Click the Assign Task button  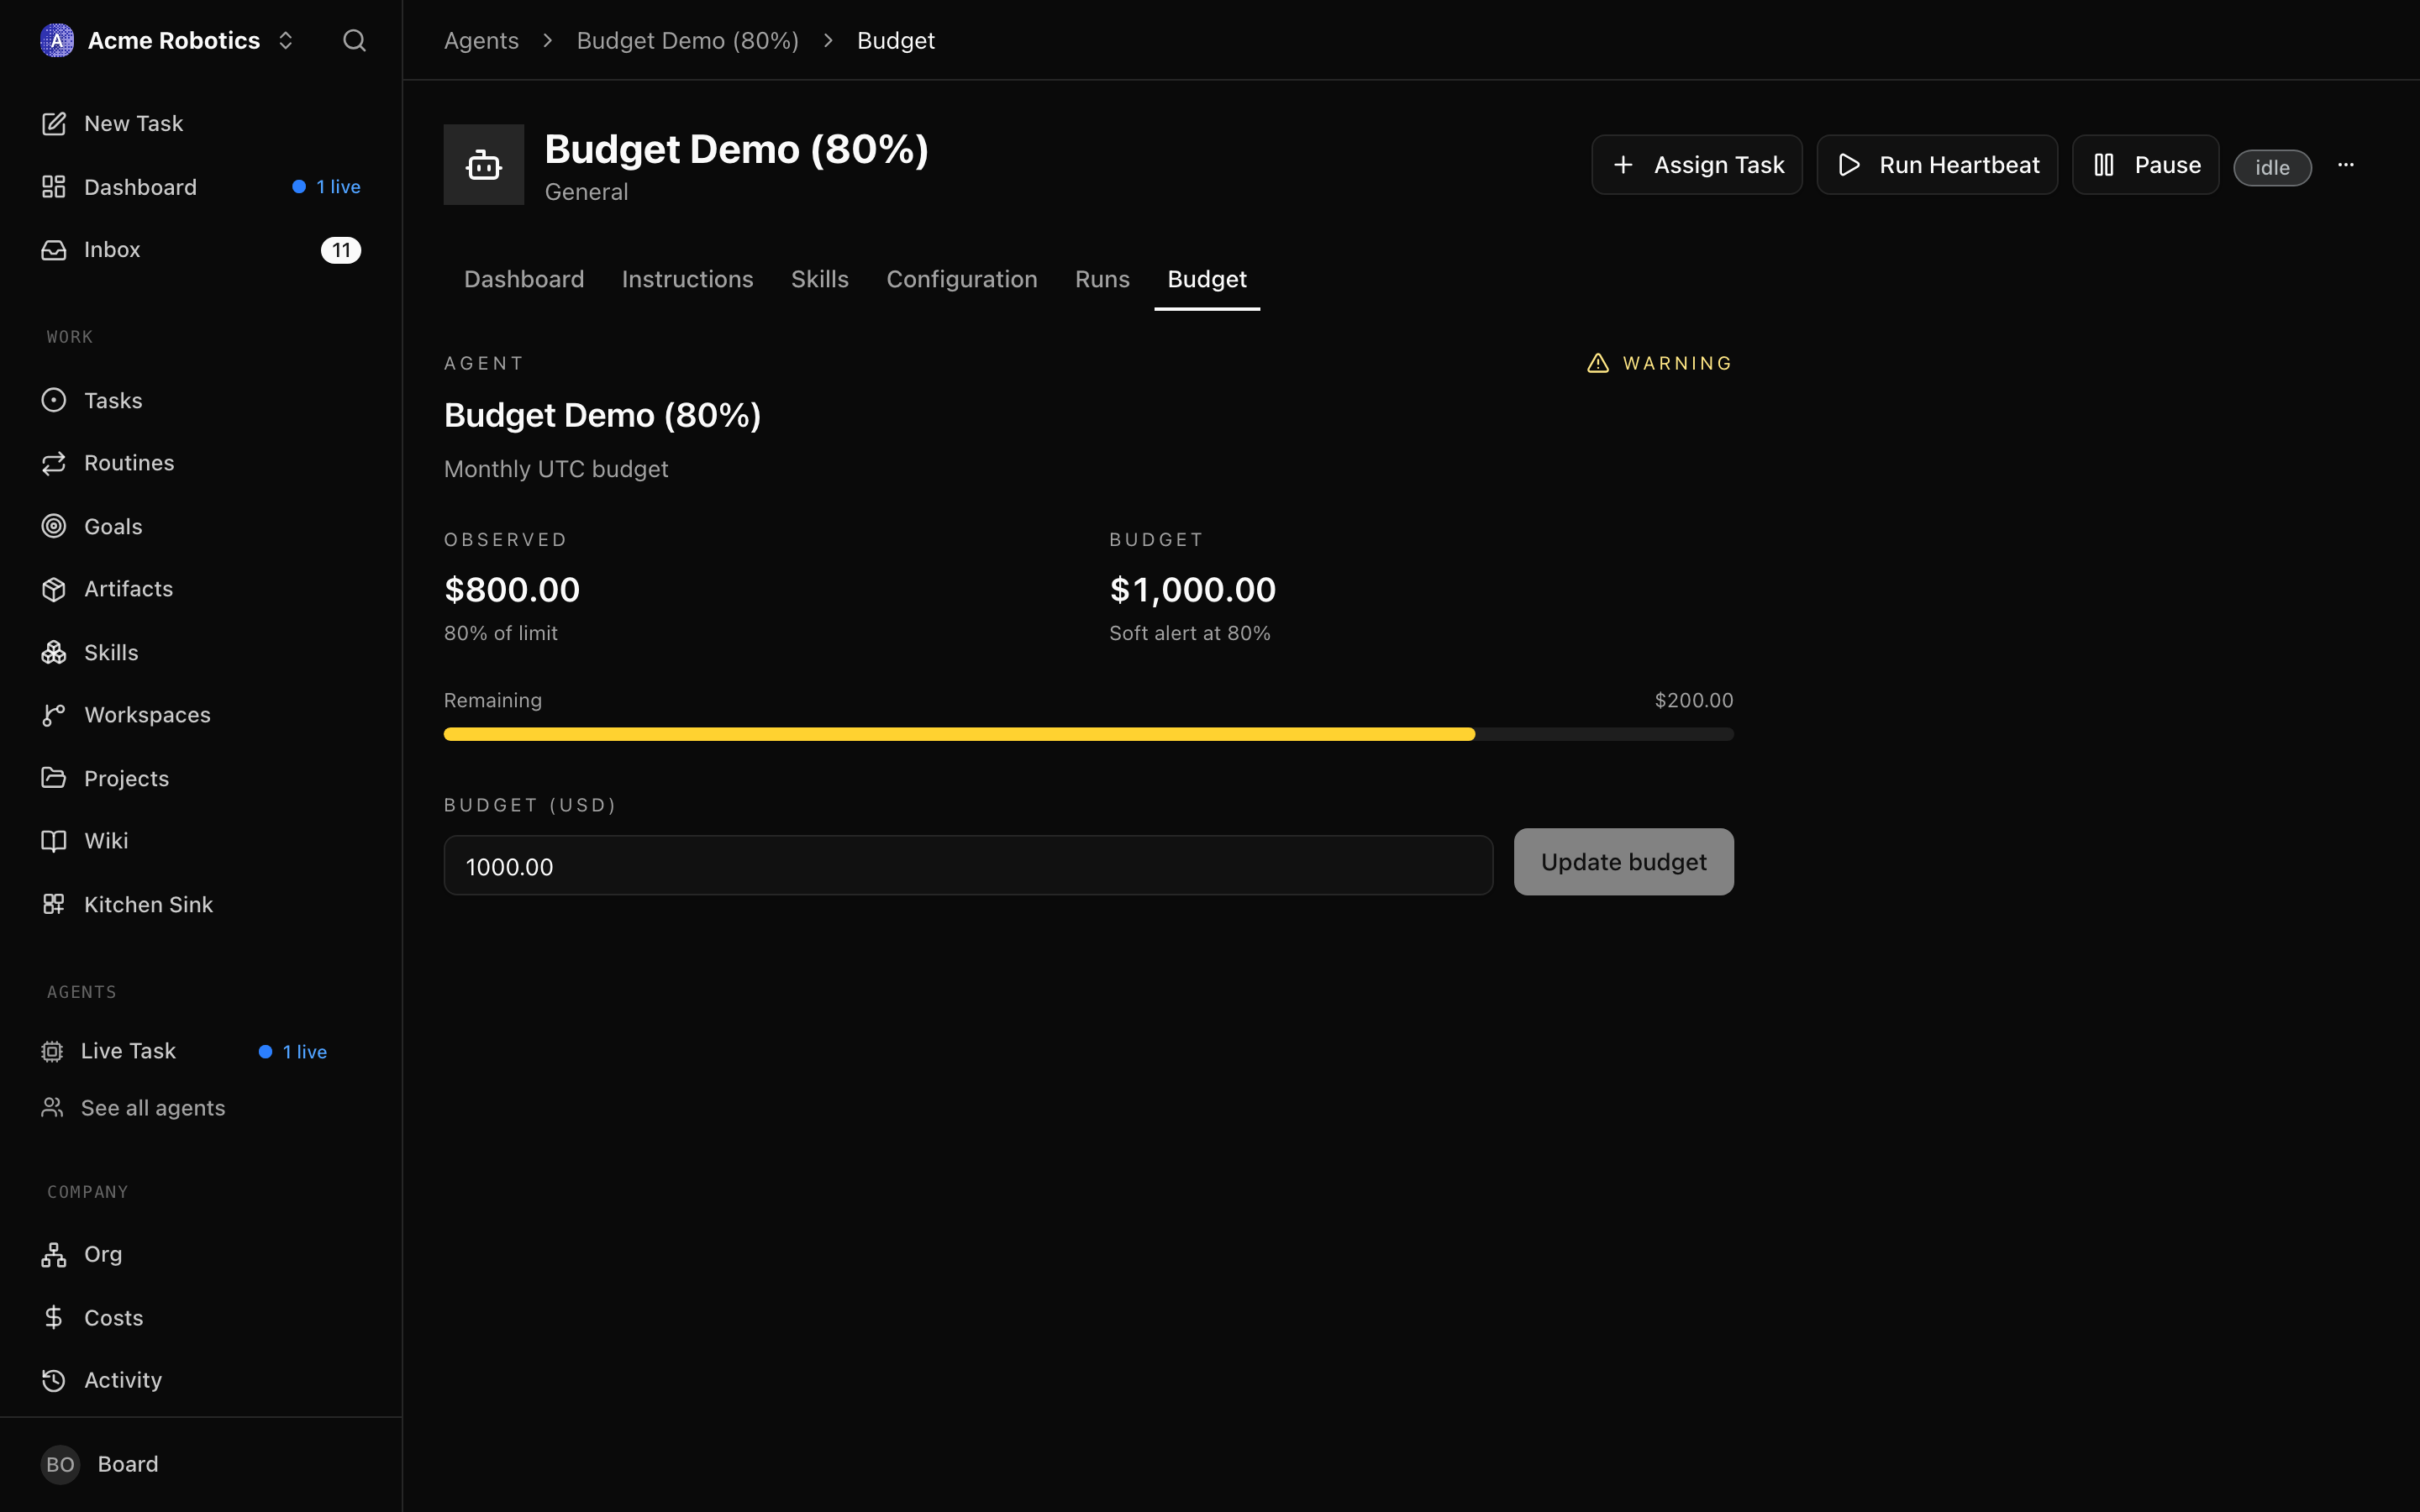[x=1697, y=165]
